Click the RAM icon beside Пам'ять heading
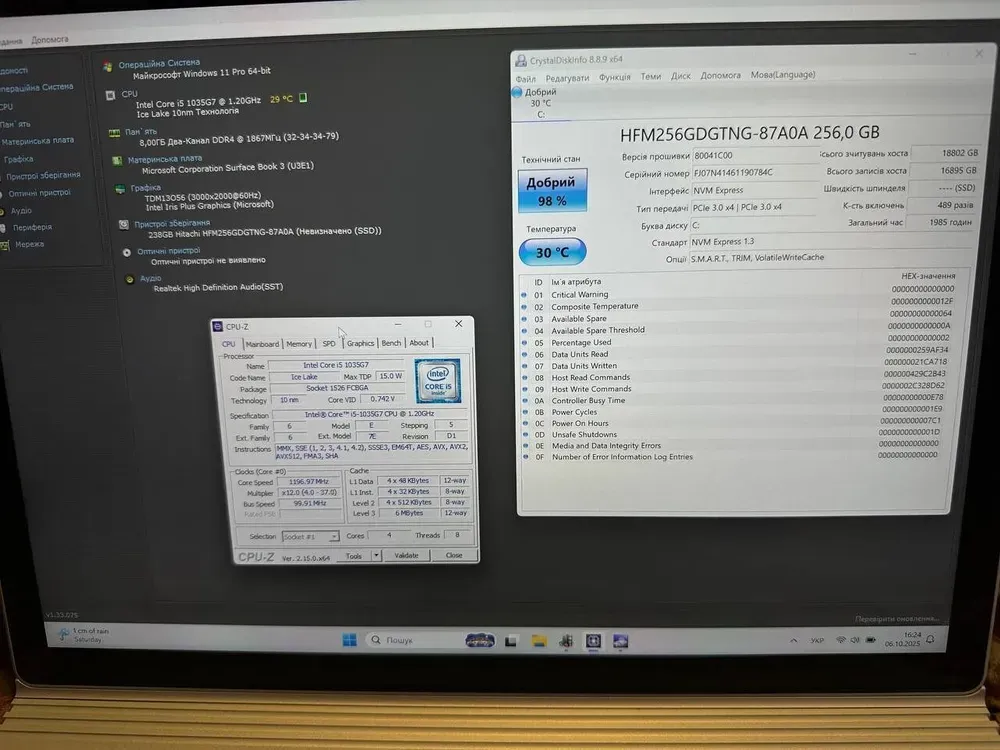Screen dimensions: 1000x750 coord(115,132)
